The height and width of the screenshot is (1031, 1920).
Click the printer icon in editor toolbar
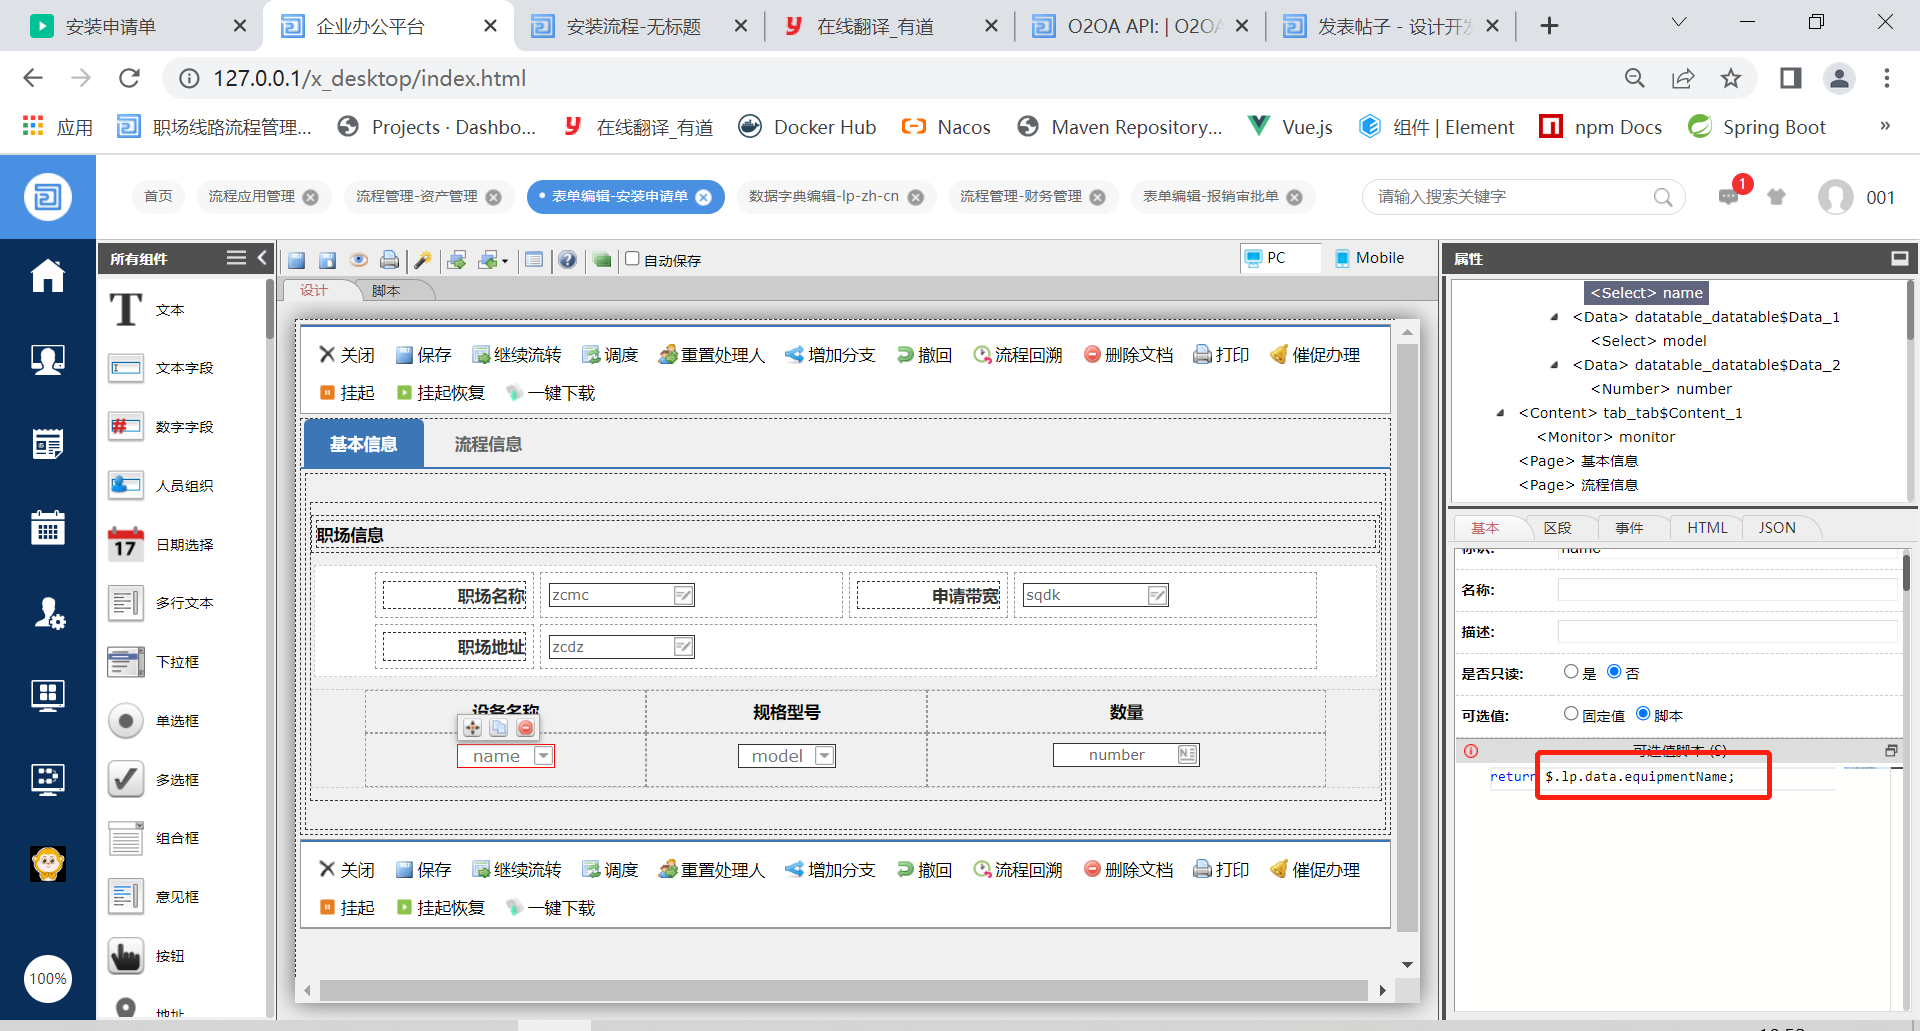pos(389,260)
